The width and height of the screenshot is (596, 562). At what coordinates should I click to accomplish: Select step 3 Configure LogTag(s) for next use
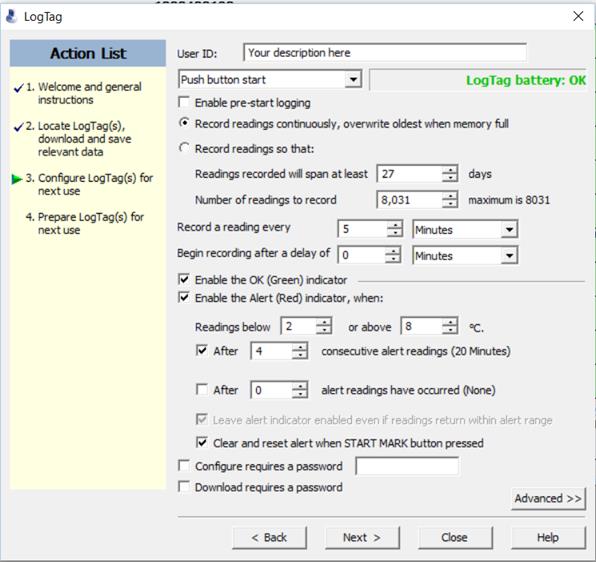tap(89, 184)
